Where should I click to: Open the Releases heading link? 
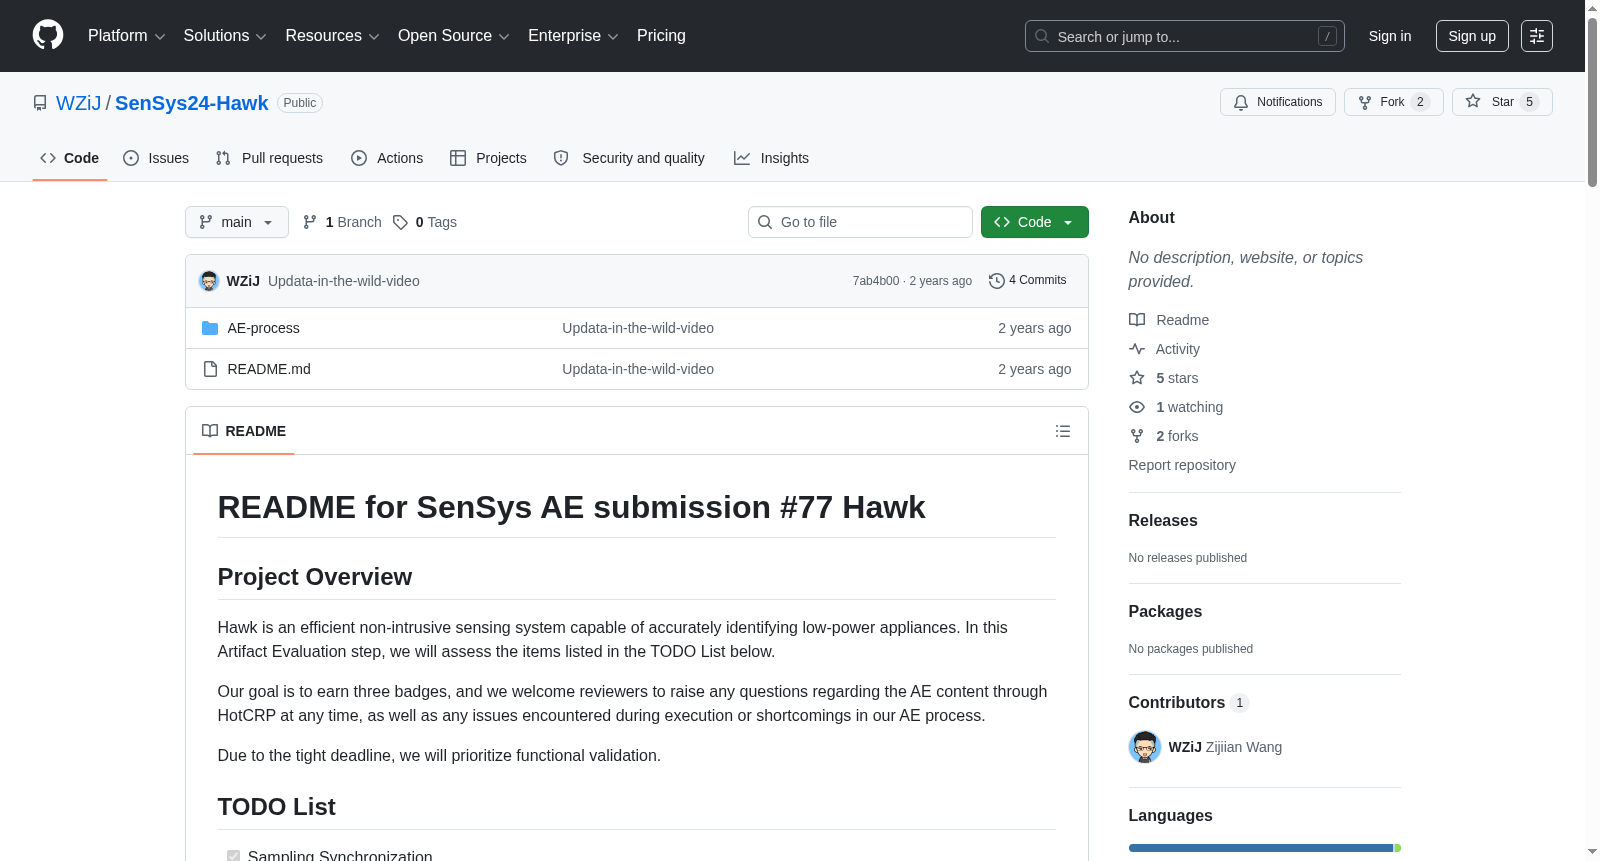click(1163, 520)
